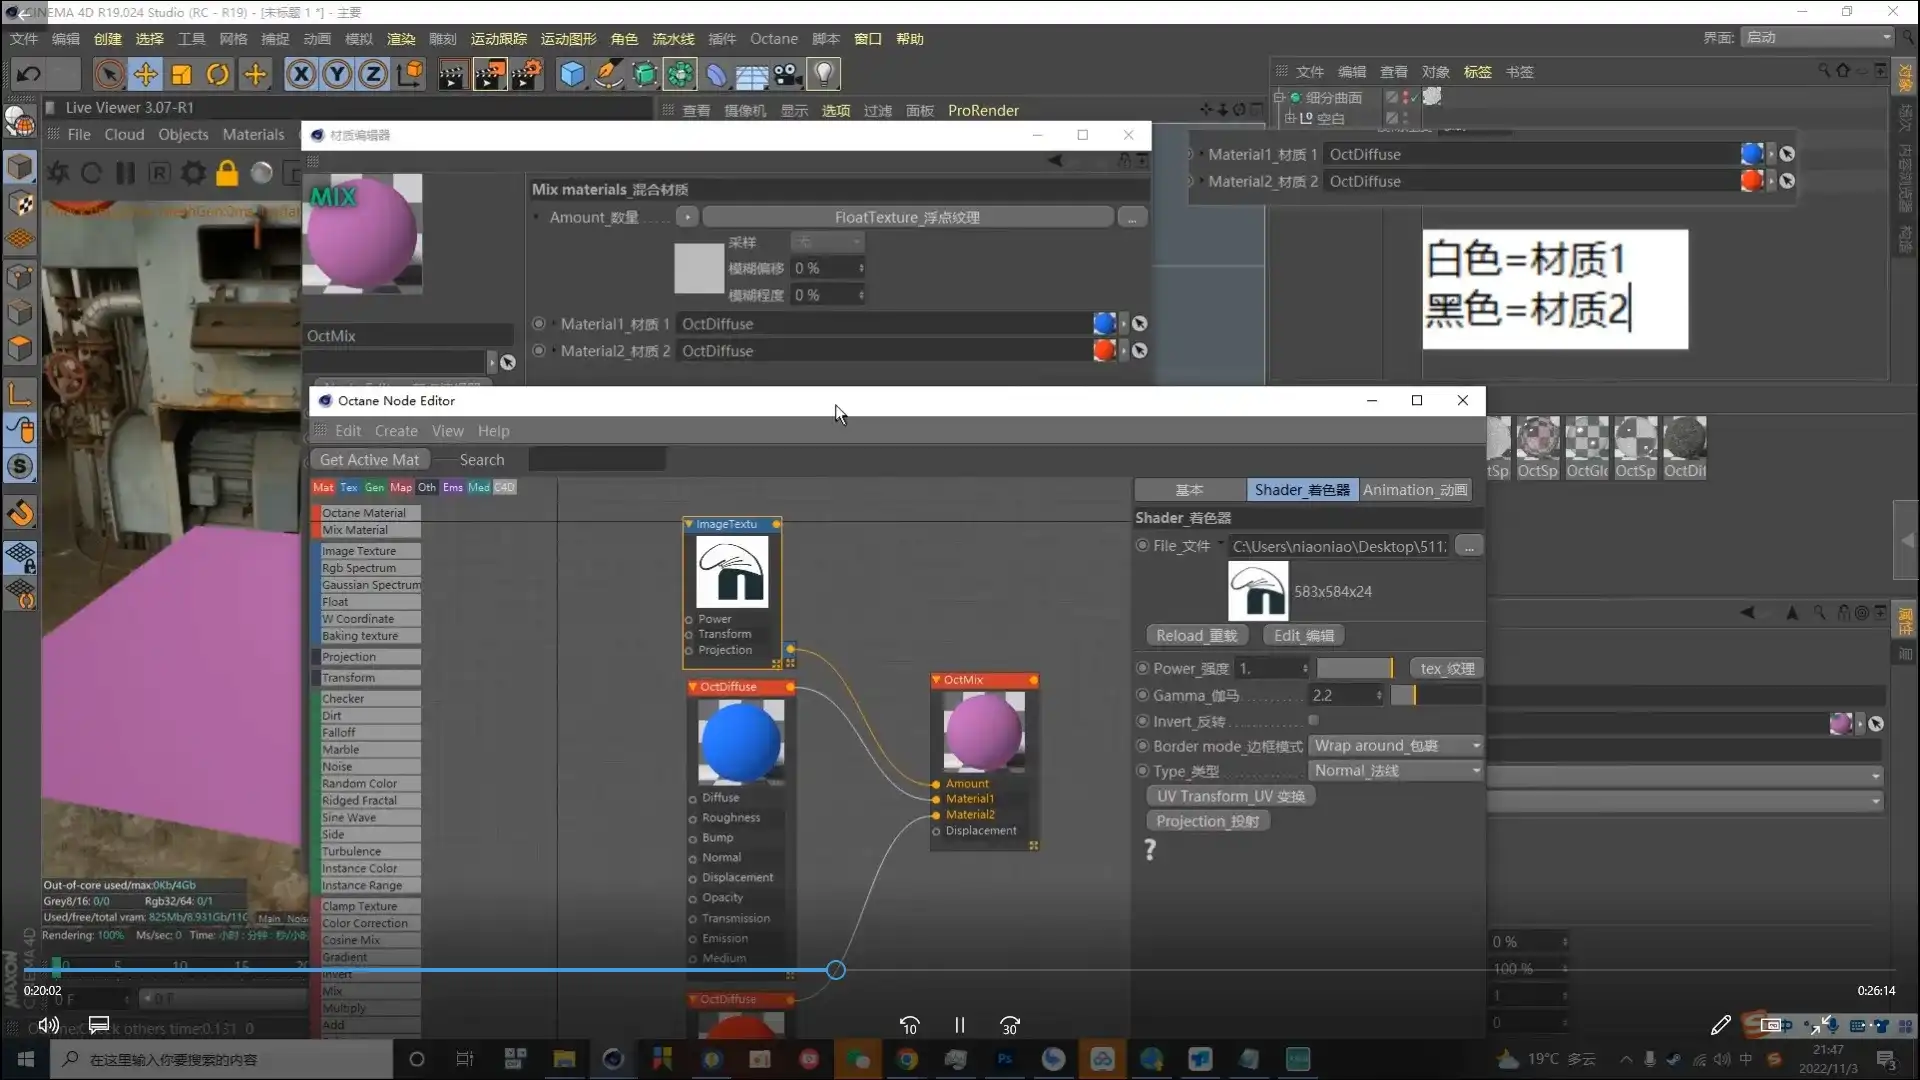
Task: Click the Camera object icon
Action: [x=787, y=74]
